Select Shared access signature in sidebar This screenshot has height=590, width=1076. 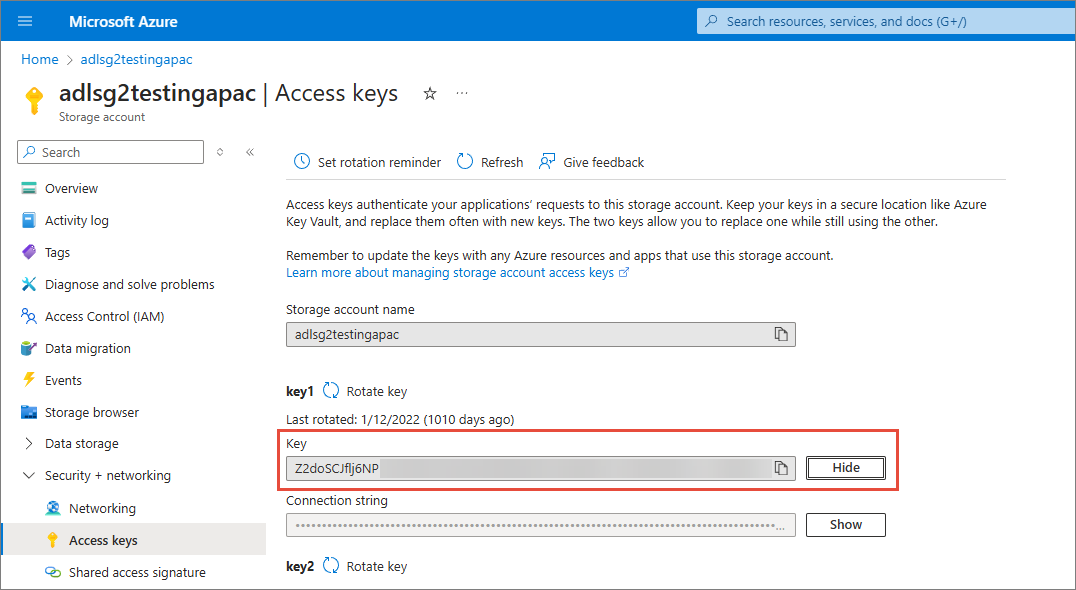(x=137, y=571)
